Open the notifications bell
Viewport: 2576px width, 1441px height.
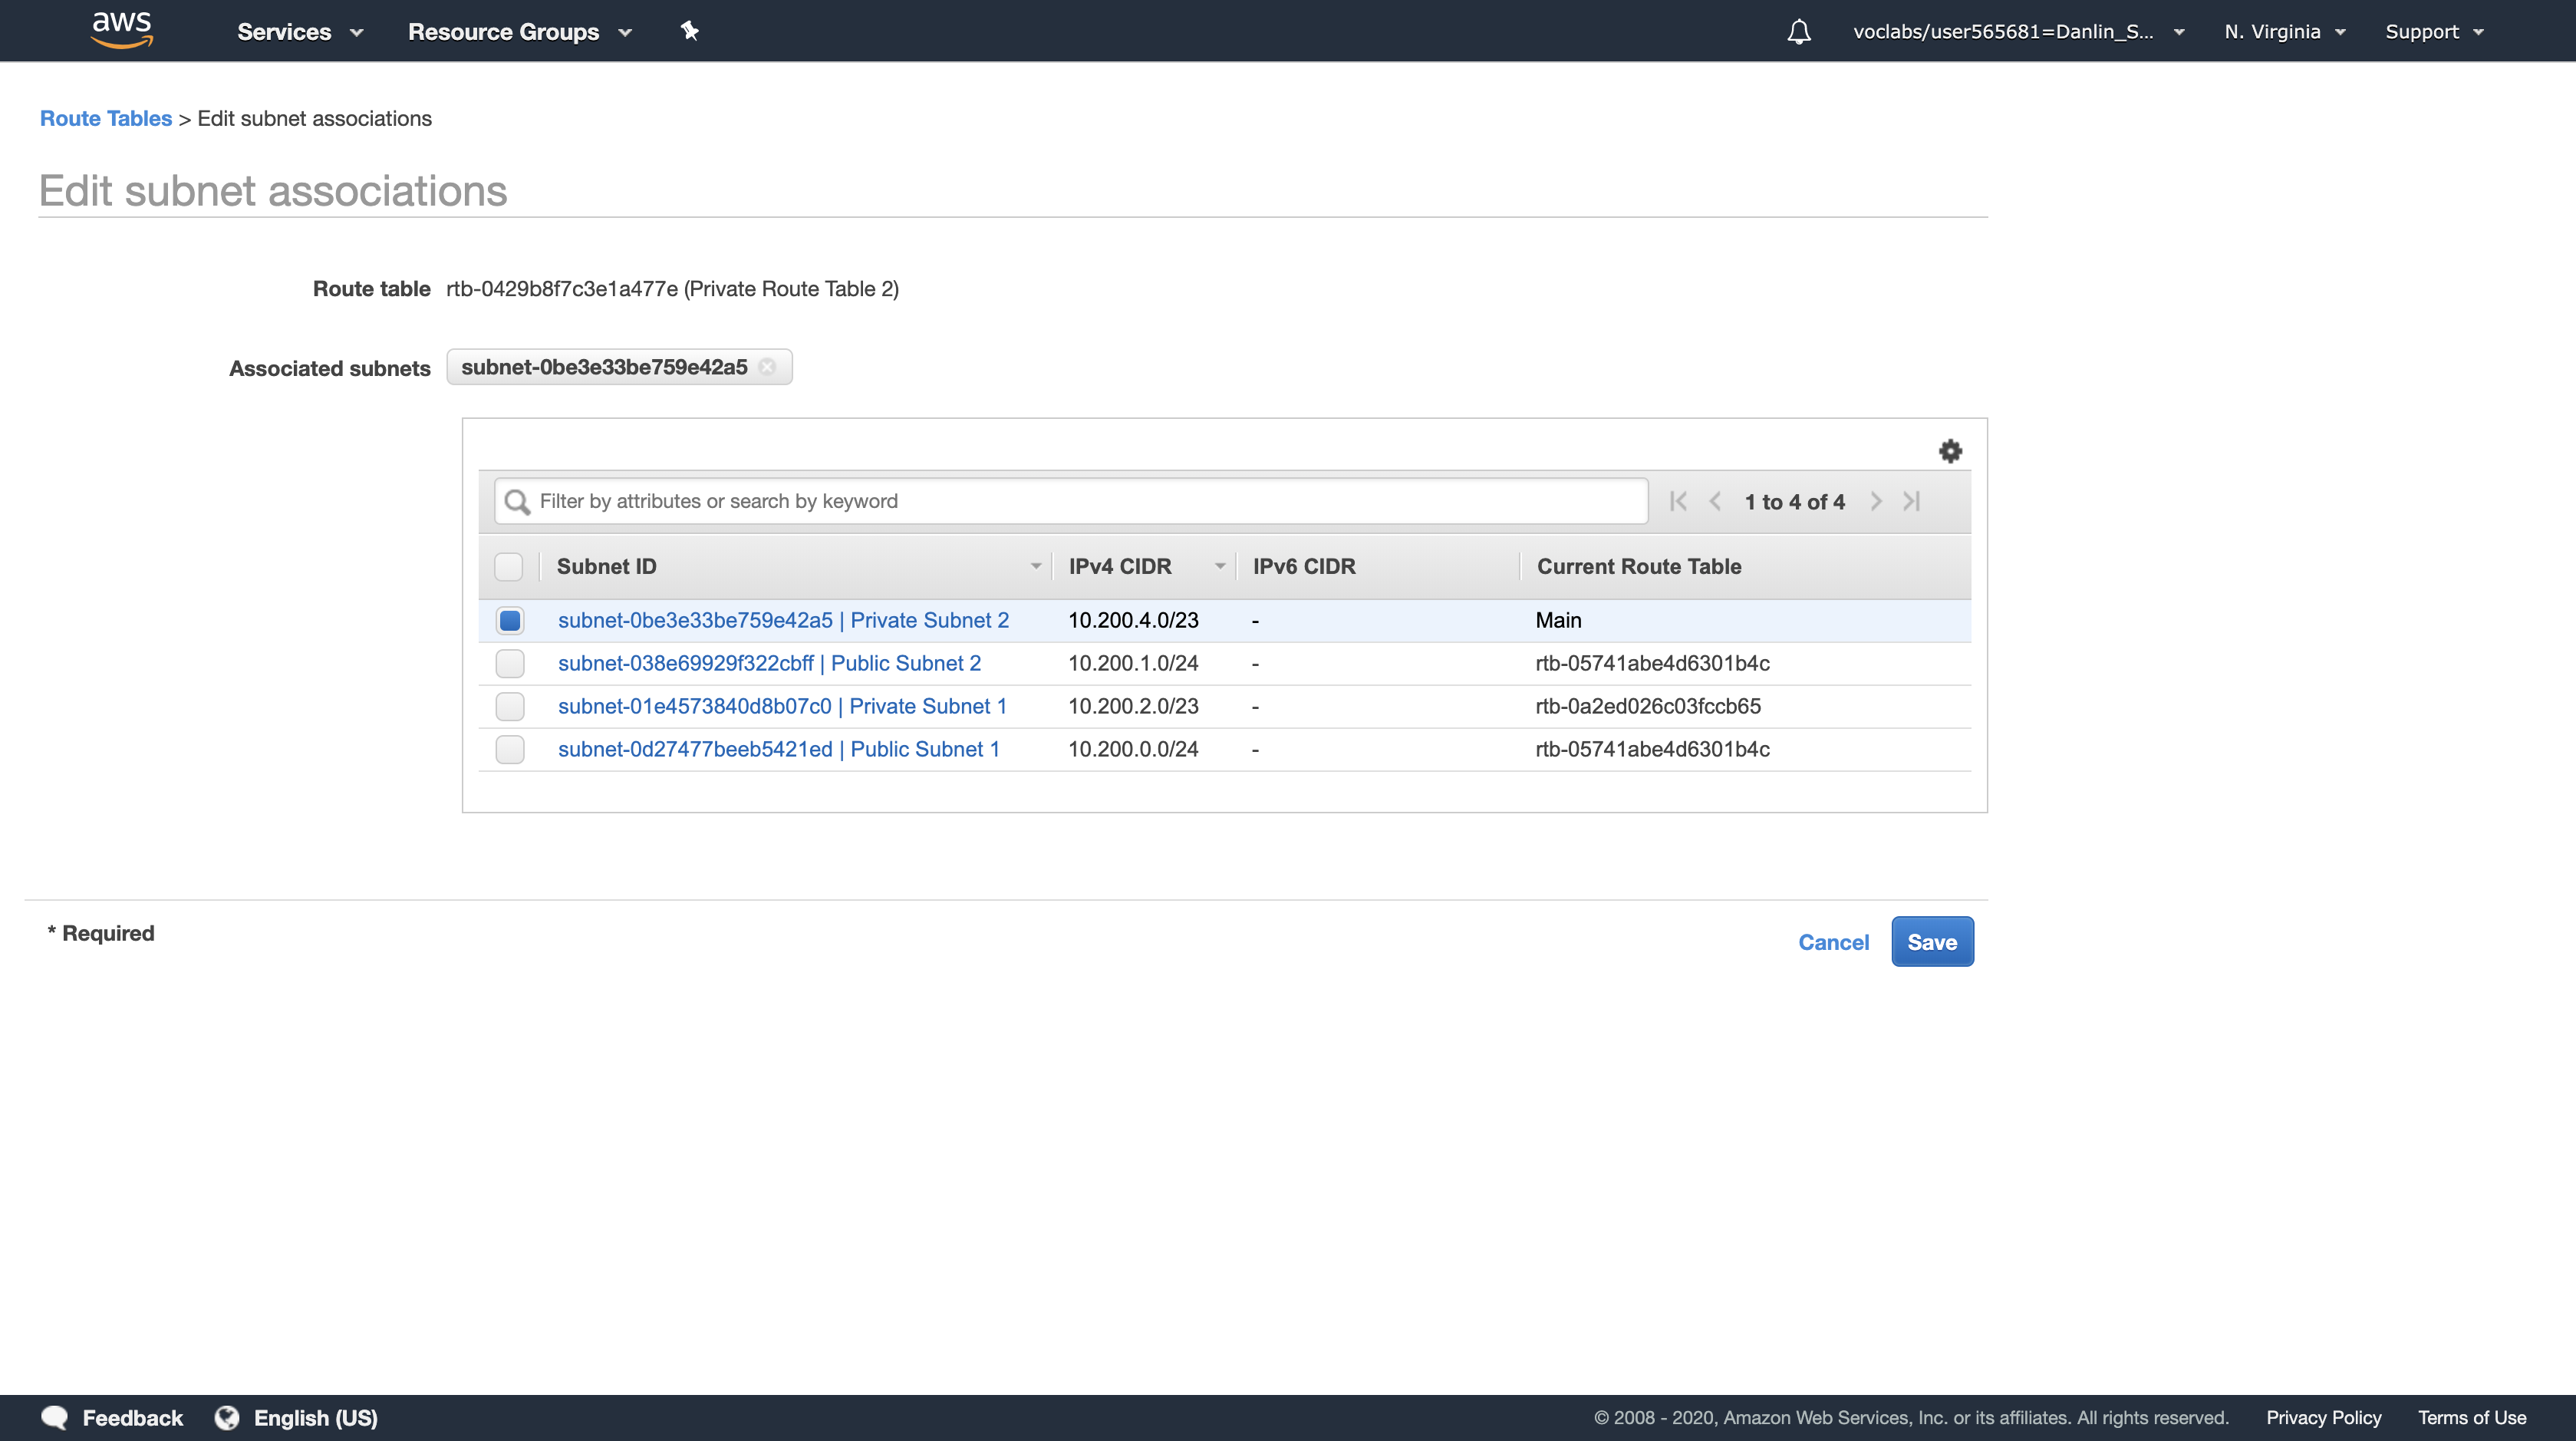coord(1798,32)
